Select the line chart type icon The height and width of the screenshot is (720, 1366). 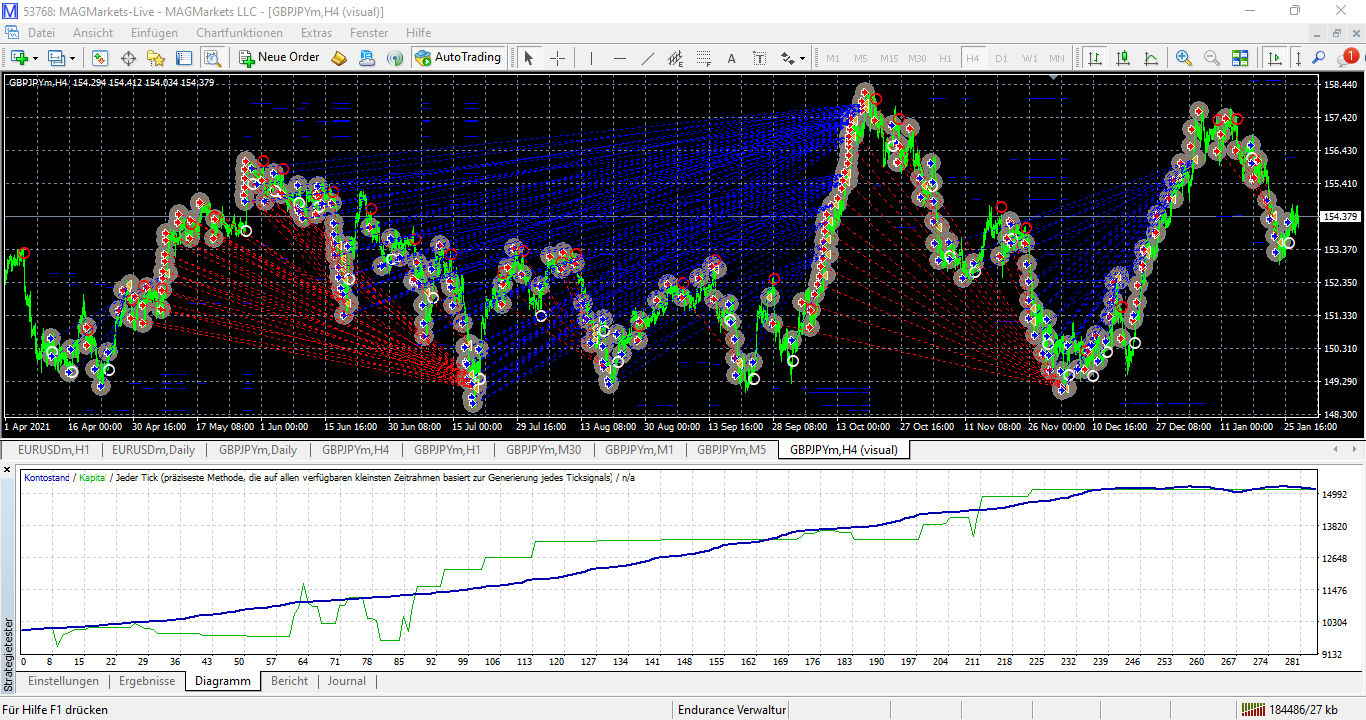pyautogui.click(x=1151, y=58)
